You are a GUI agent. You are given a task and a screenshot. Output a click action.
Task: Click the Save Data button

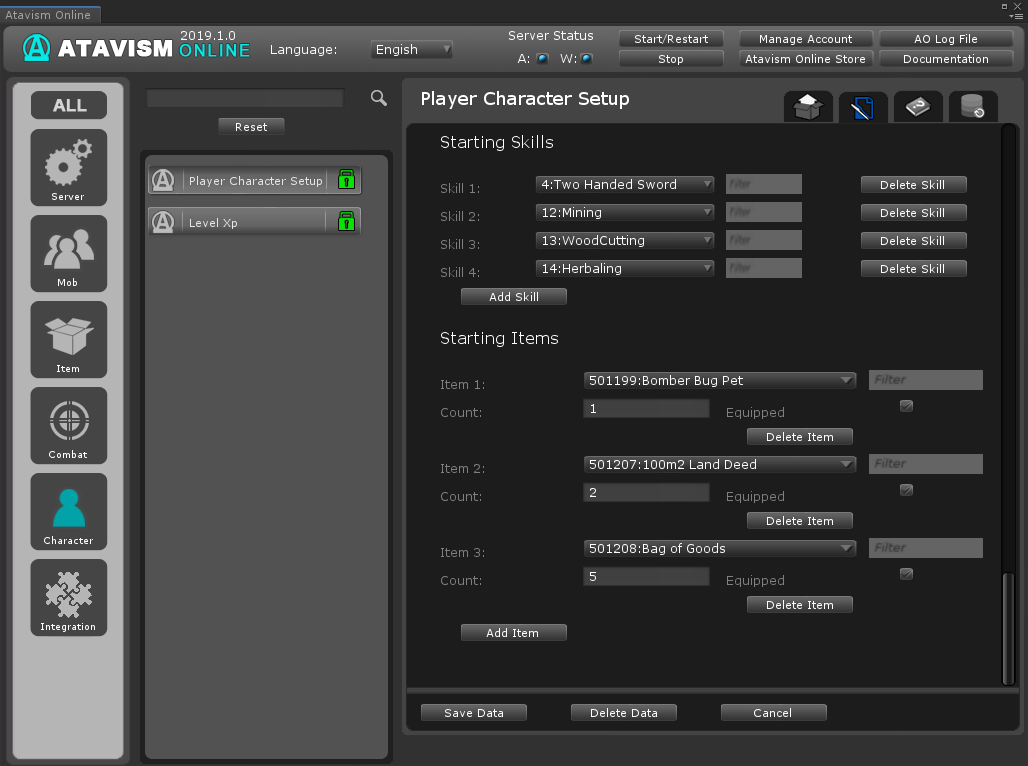(x=474, y=713)
